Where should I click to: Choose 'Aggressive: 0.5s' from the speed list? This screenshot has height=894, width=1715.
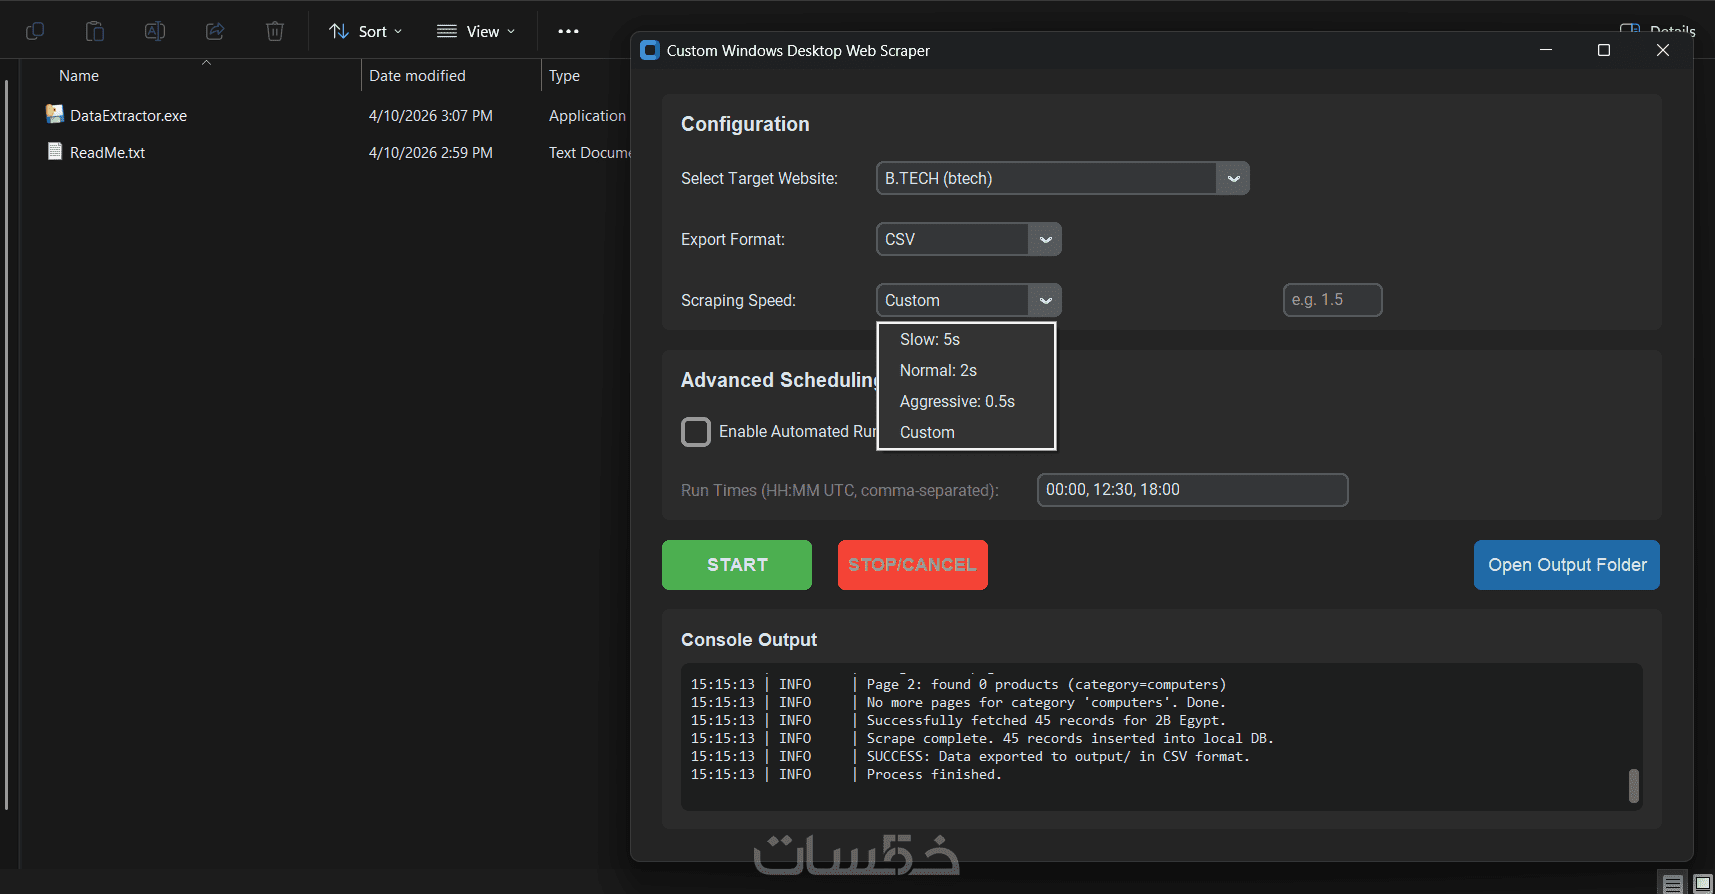pyautogui.click(x=966, y=402)
